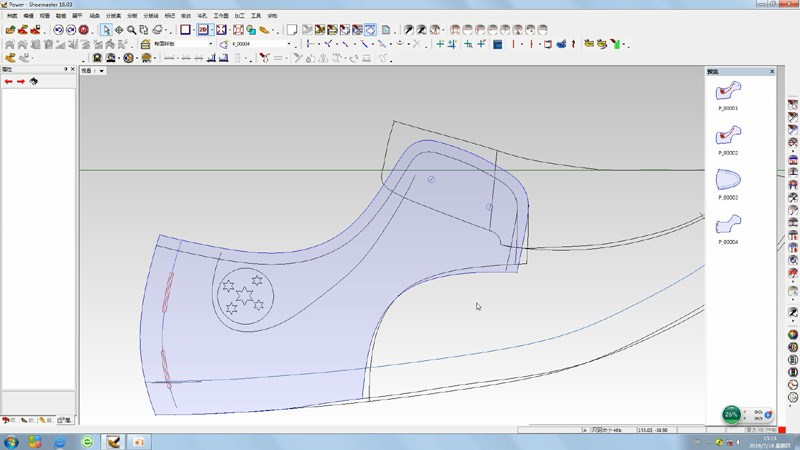Viewport: 800px width, 450px height.
Task: Open the P_00004 part dropdown
Action: 290,44
